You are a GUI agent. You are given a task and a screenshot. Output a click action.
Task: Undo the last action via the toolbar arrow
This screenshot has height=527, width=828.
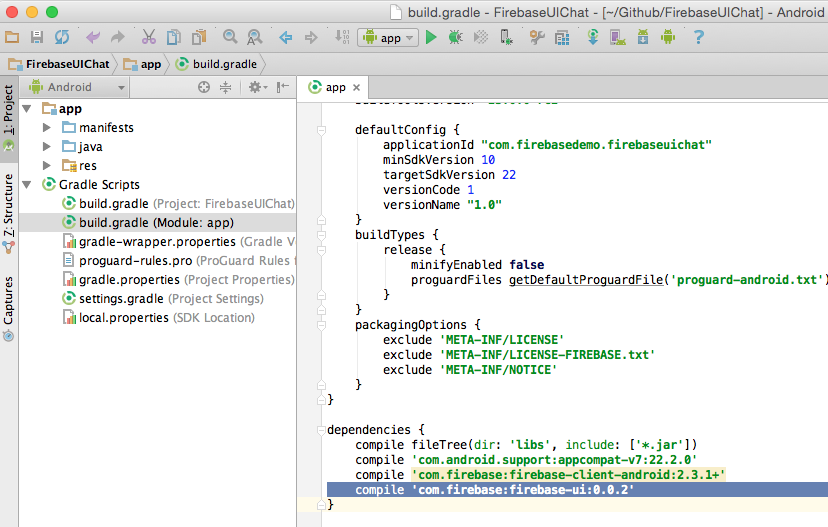pos(93,37)
